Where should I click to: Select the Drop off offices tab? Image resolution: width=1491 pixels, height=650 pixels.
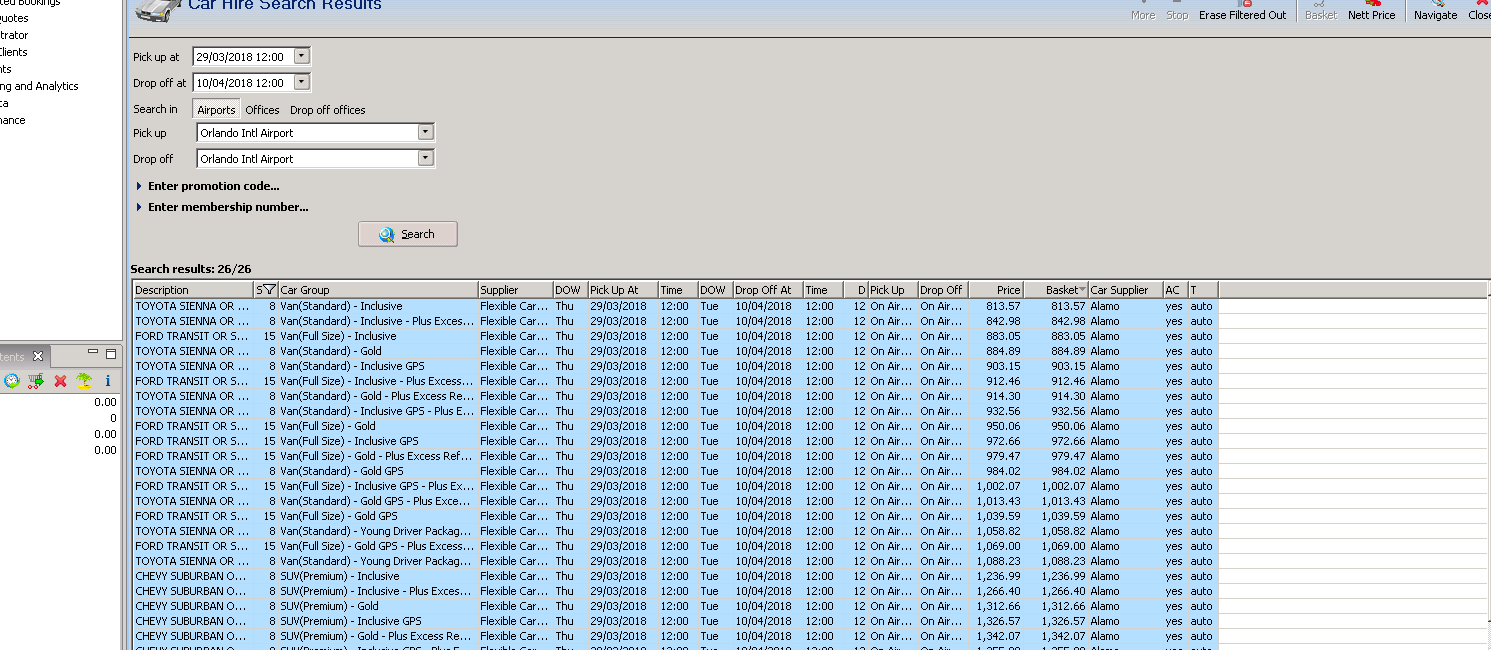[x=328, y=110]
